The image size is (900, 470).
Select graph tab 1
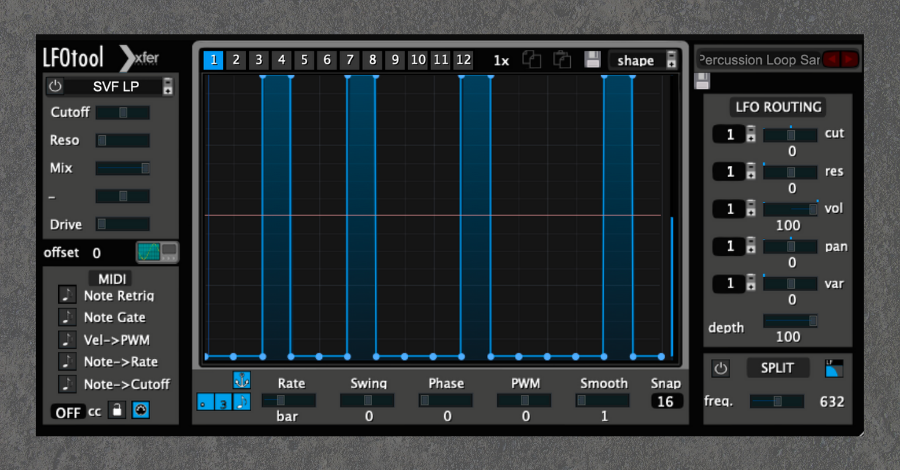(x=214, y=60)
